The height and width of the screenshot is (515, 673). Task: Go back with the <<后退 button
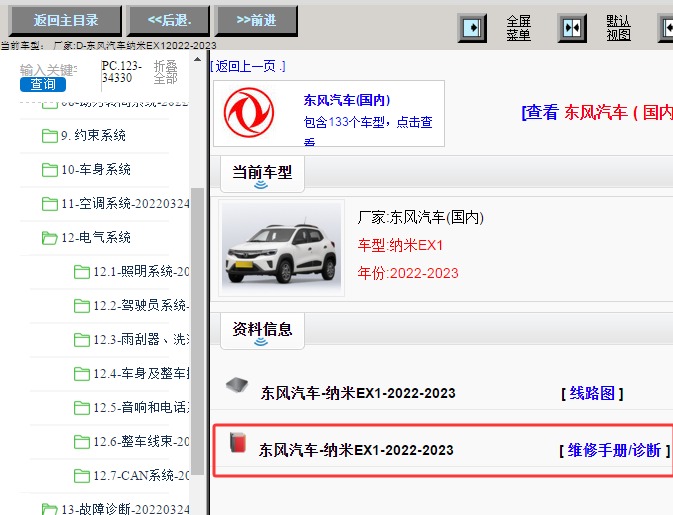pyautogui.click(x=169, y=21)
